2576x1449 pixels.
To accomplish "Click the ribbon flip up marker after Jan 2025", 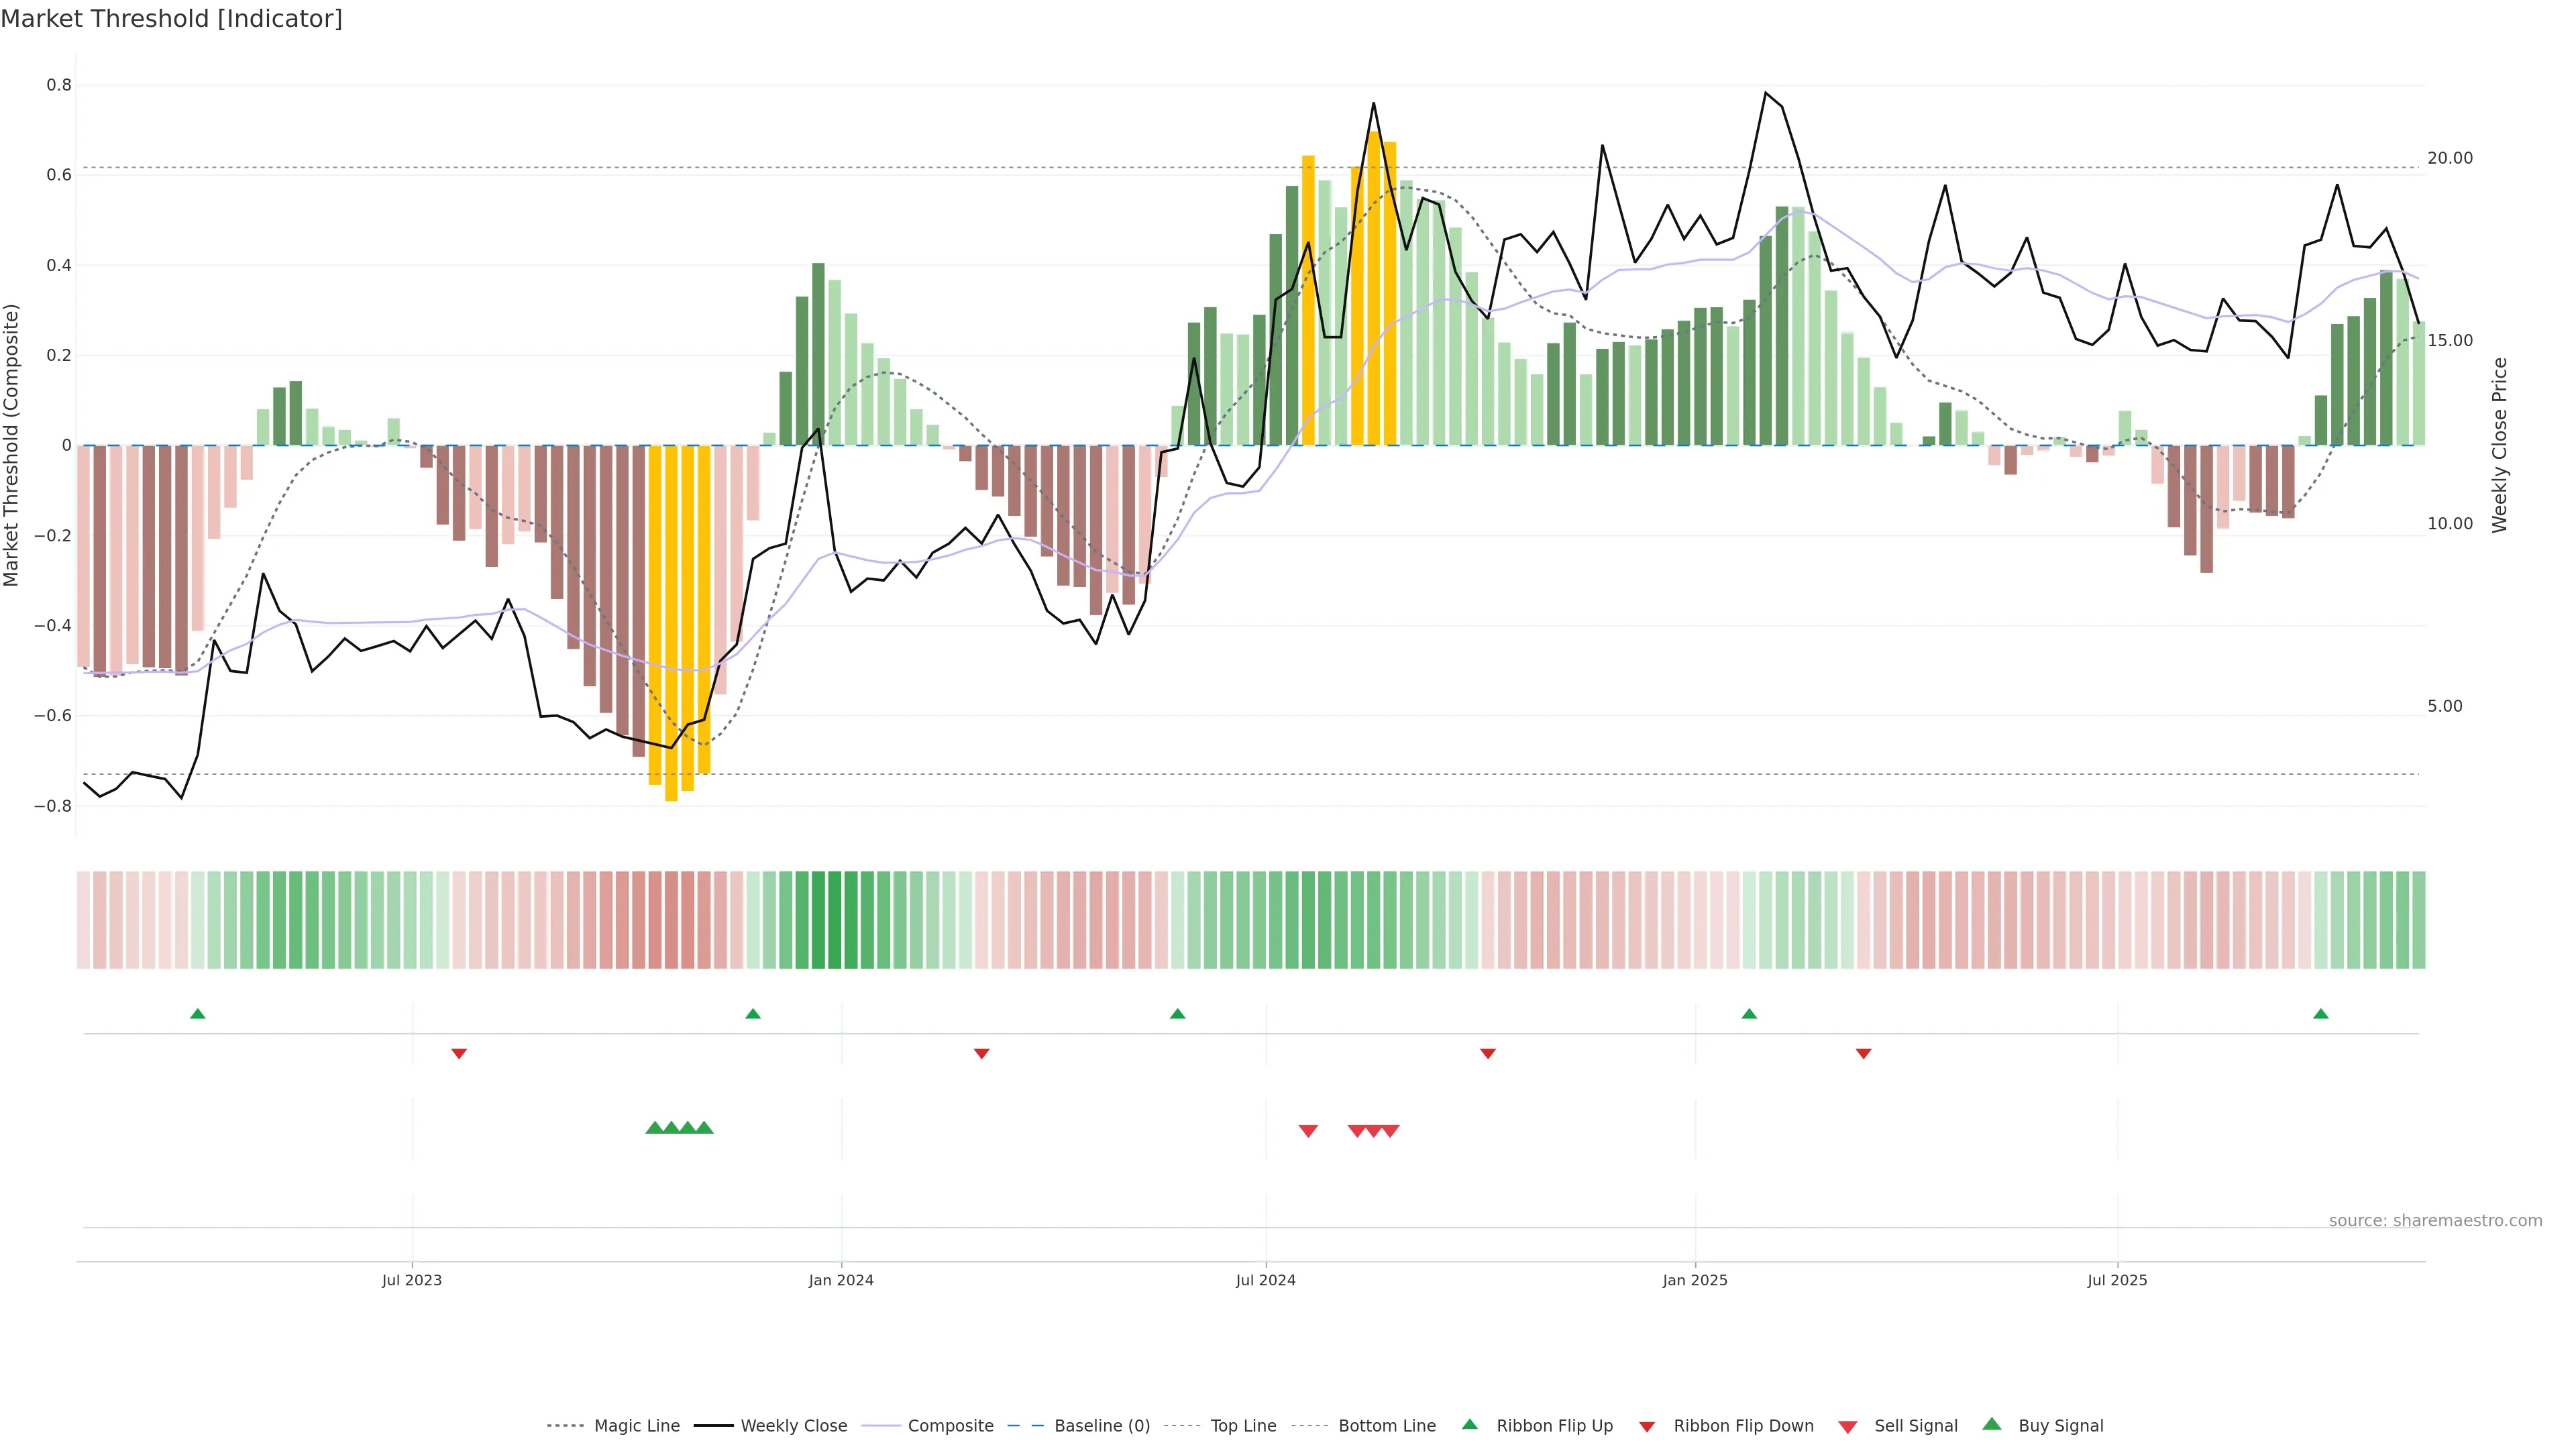I will pos(1749,1014).
